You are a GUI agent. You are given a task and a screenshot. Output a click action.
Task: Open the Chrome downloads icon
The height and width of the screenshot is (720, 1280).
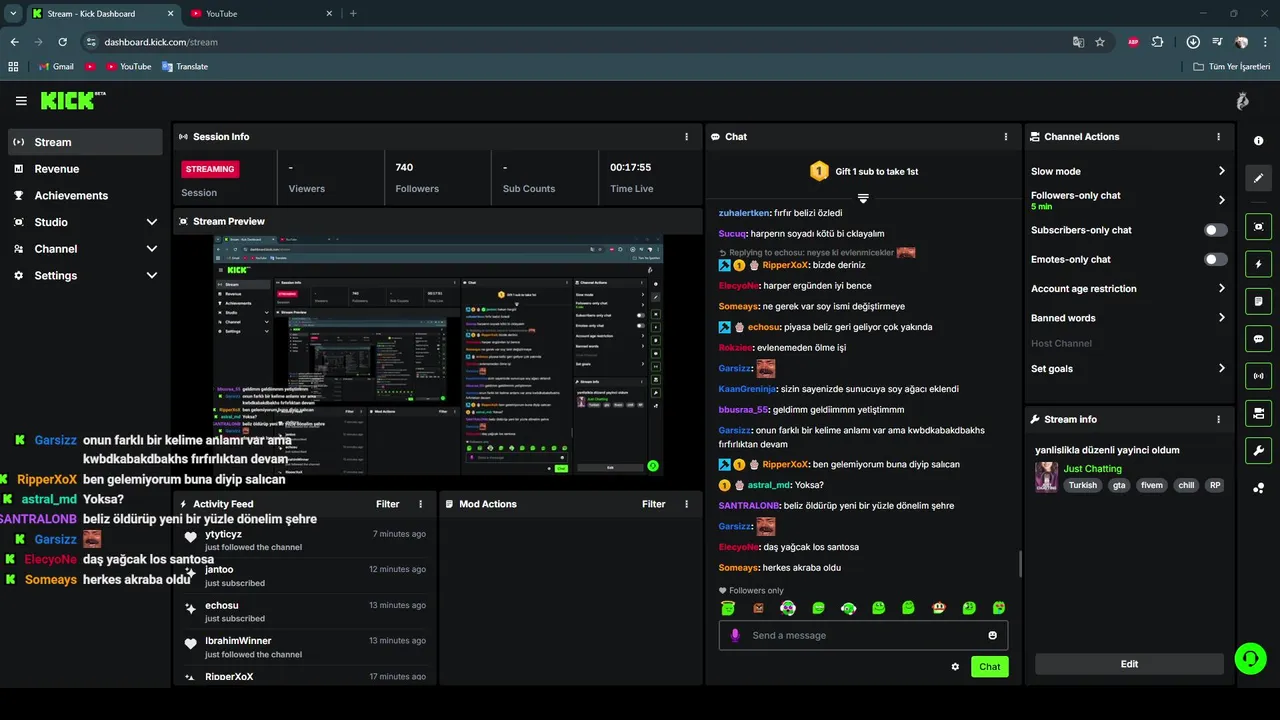(x=1193, y=42)
